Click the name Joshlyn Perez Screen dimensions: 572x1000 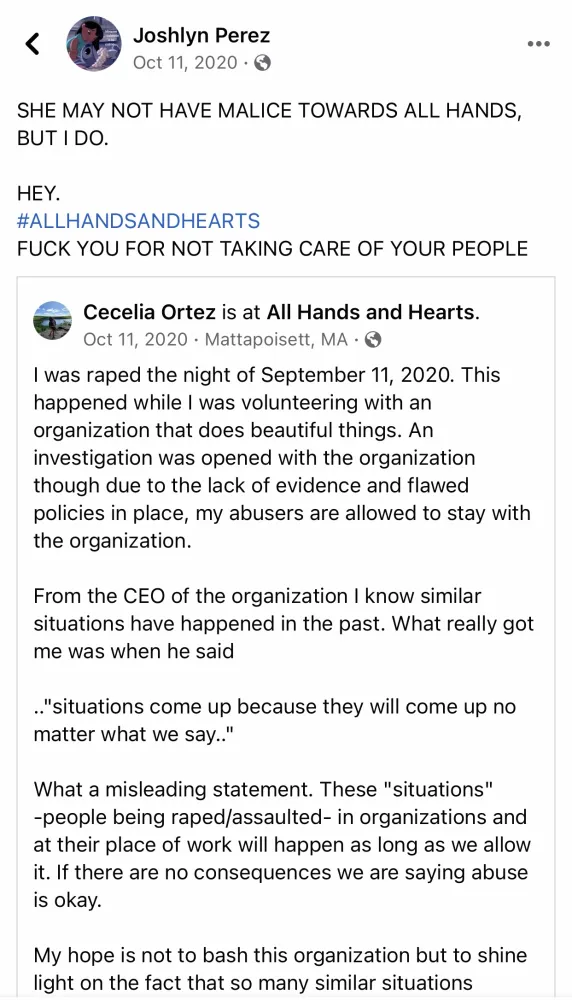[202, 36]
